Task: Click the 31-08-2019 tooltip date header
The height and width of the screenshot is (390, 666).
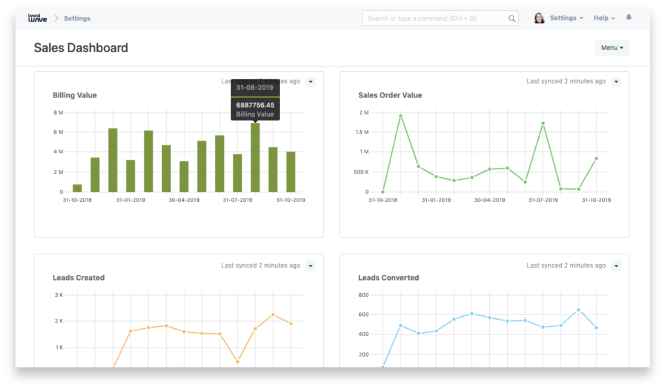Action: (x=255, y=88)
